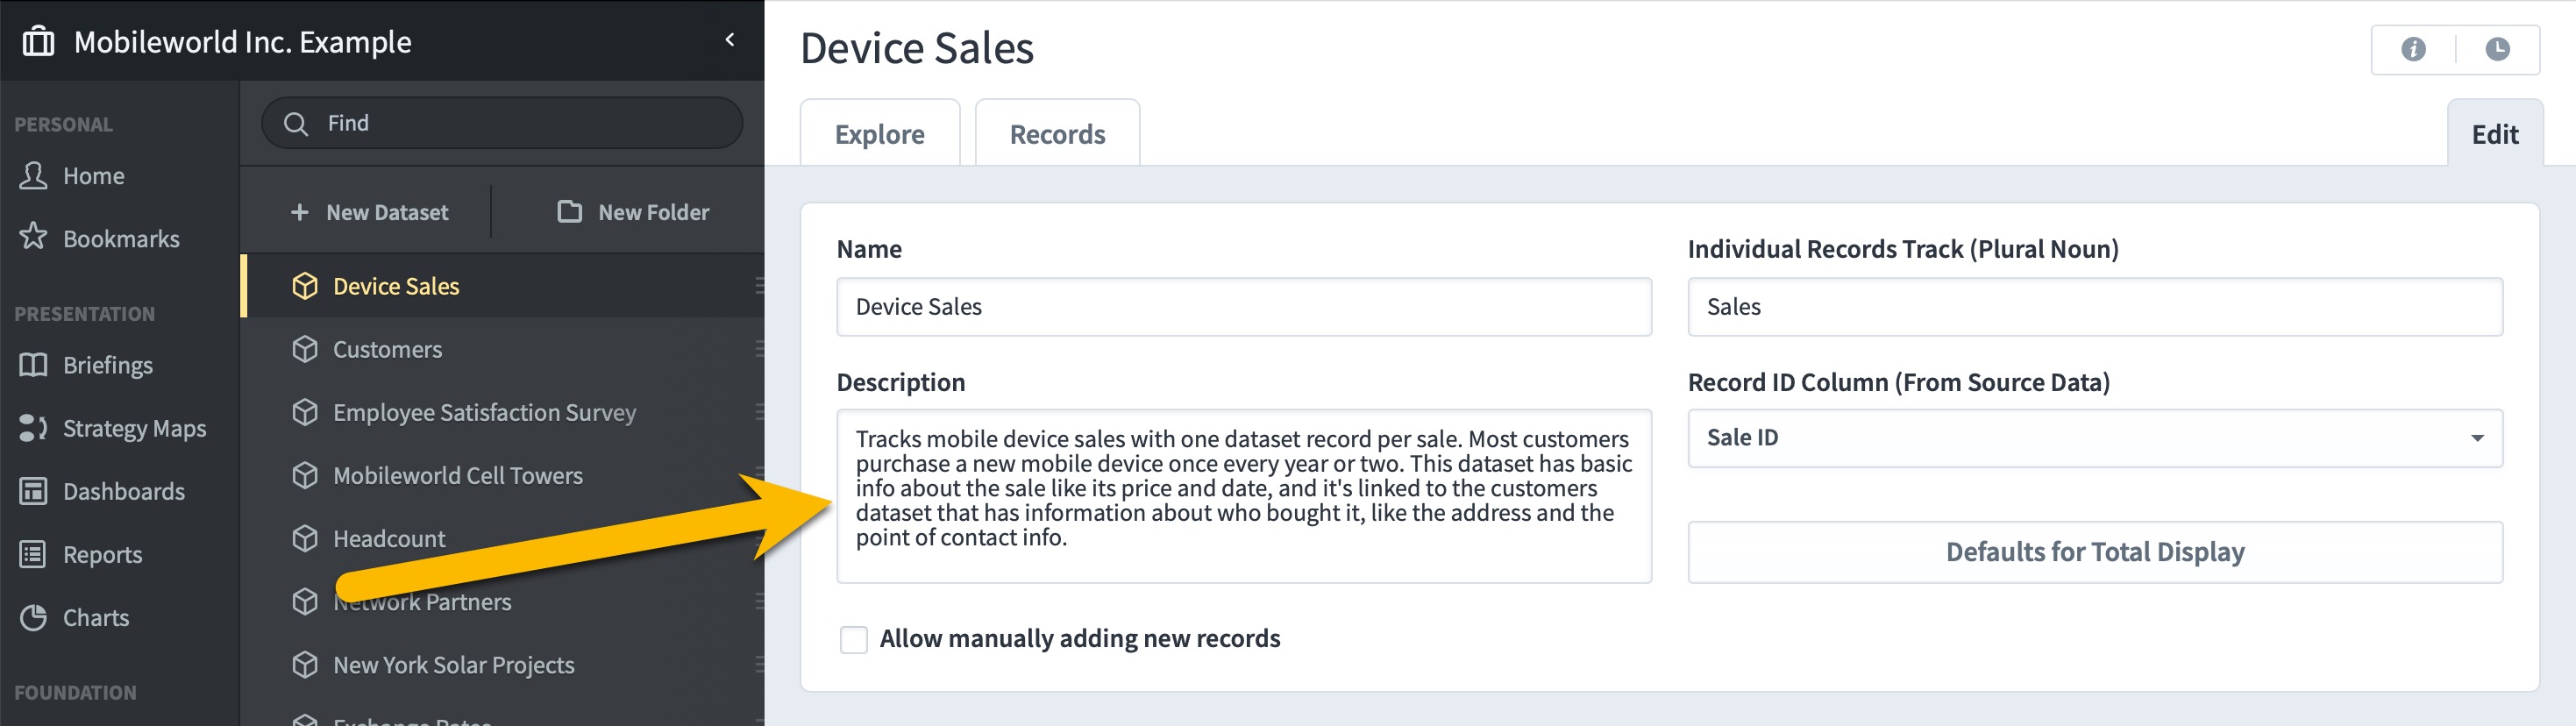
Task: Click the New Dataset button
Action: pos(369,212)
